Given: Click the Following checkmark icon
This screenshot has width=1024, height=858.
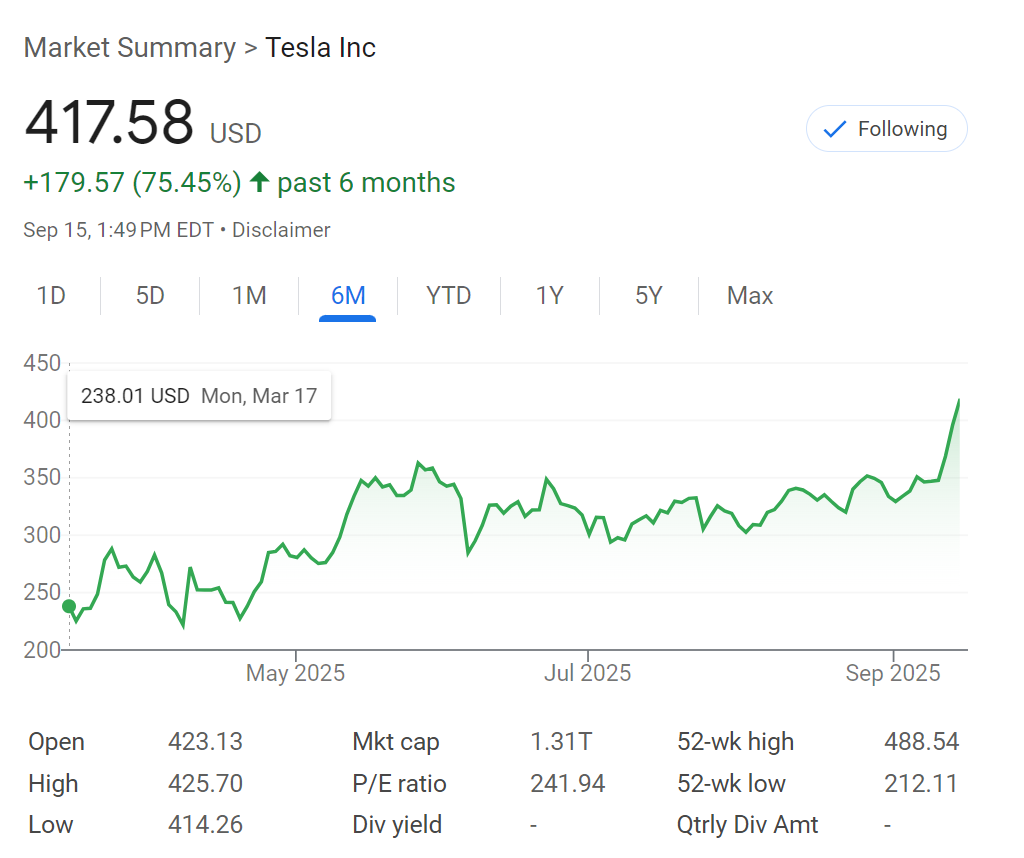Looking at the screenshot, I should click(834, 129).
